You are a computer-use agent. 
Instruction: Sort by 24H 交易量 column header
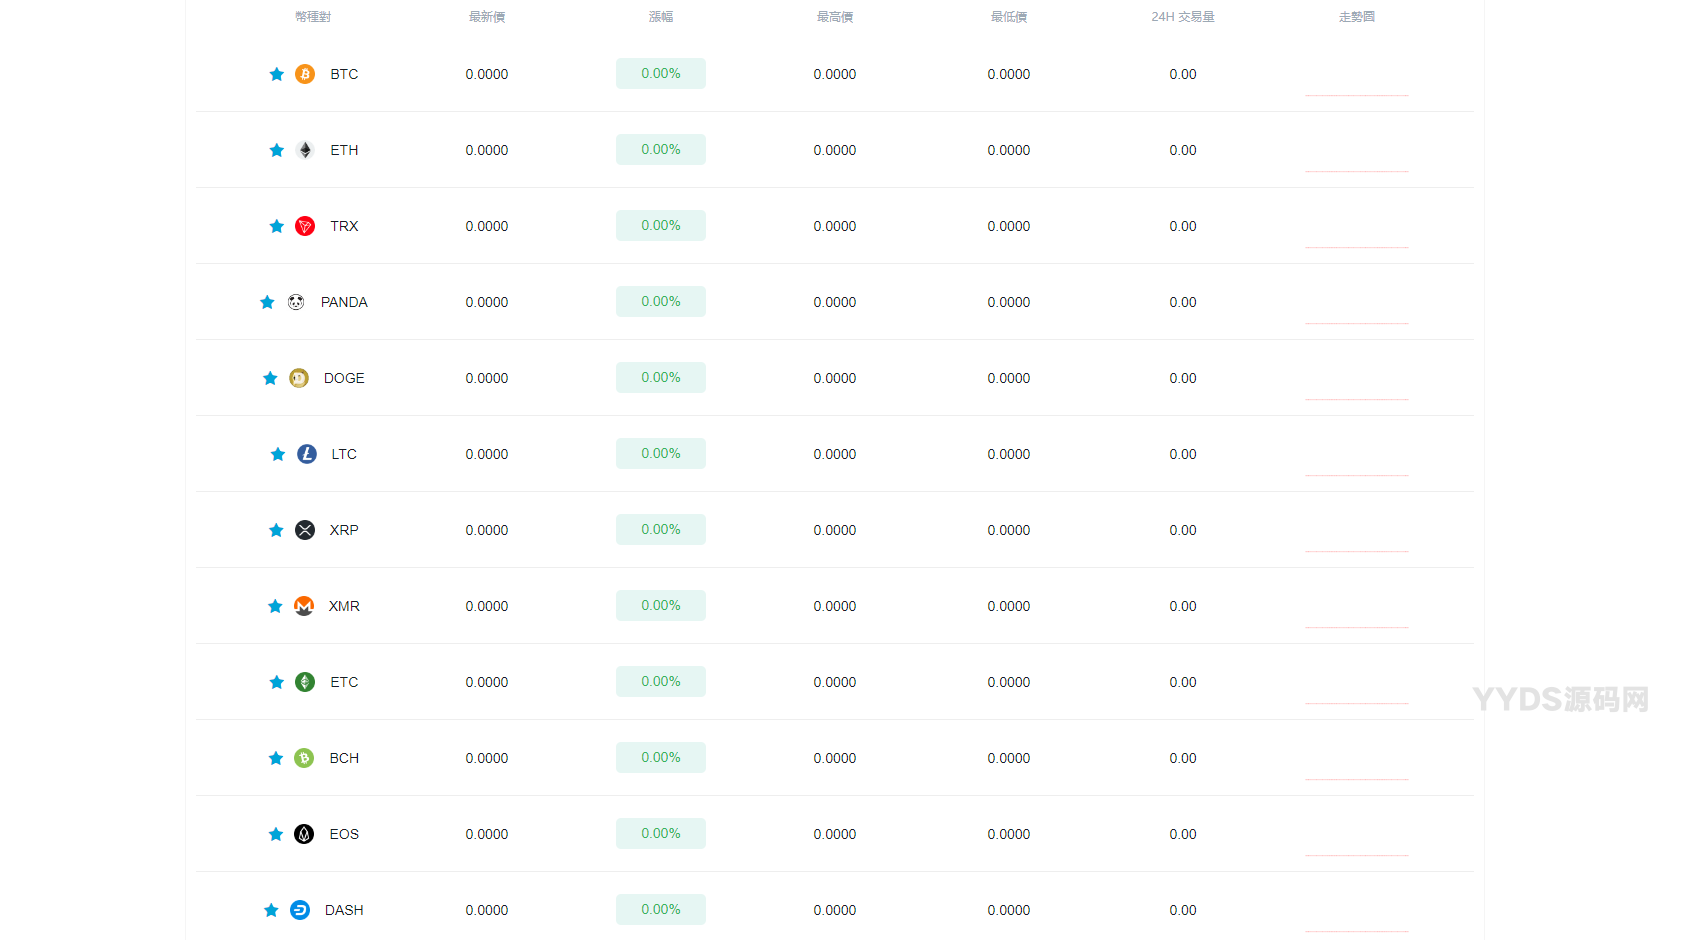(1183, 17)
